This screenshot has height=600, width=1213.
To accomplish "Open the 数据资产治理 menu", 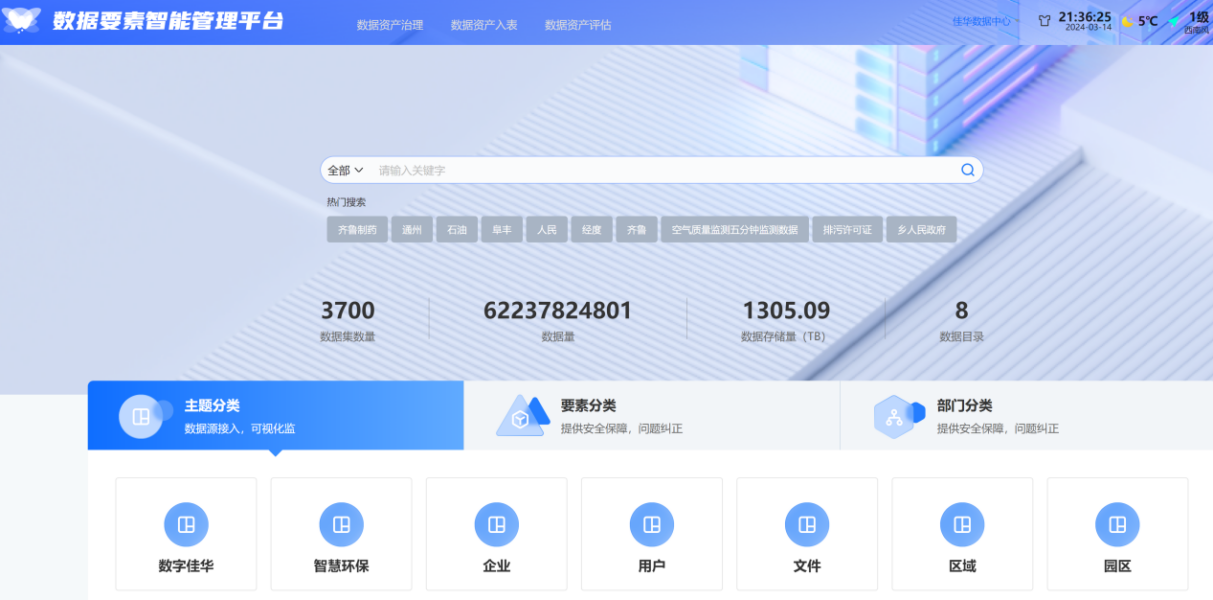I will click(389, 23).
